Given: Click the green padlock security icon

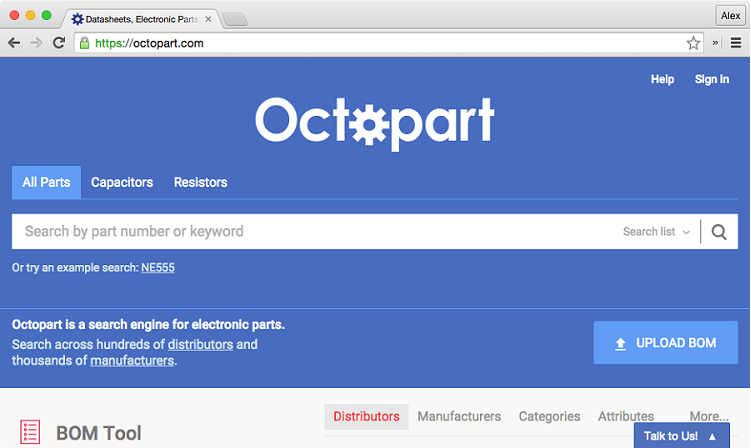Looking at the screenshot, I should (84, 43).
